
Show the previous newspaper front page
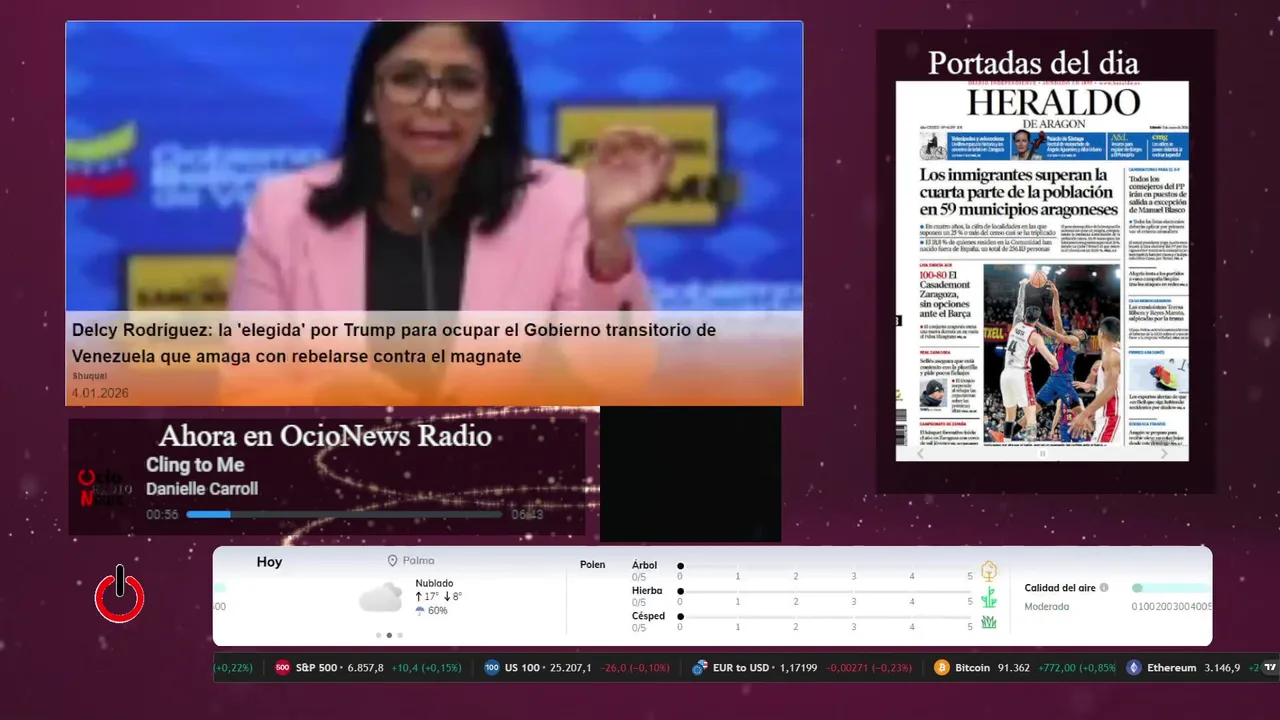922,453
